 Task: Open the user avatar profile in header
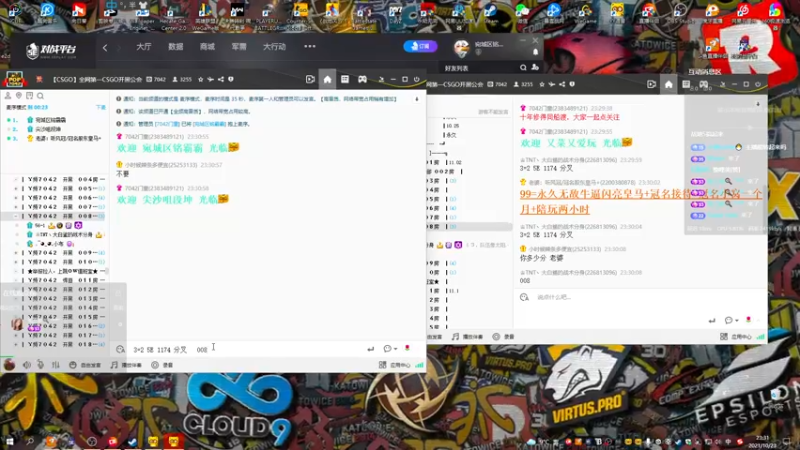(461, 47)
